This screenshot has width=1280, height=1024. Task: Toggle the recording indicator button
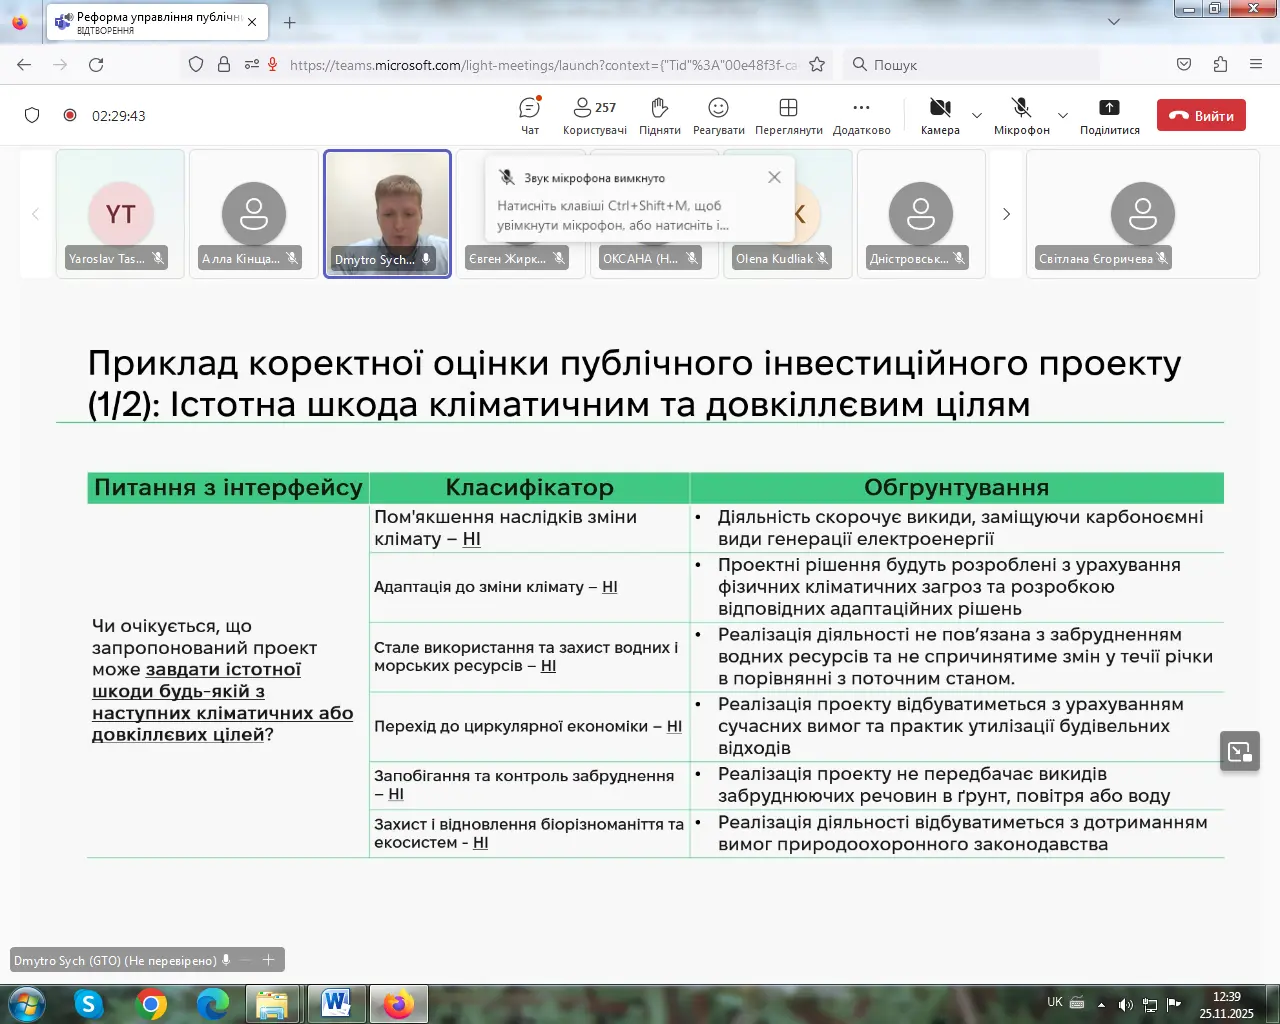pos(70,115)
